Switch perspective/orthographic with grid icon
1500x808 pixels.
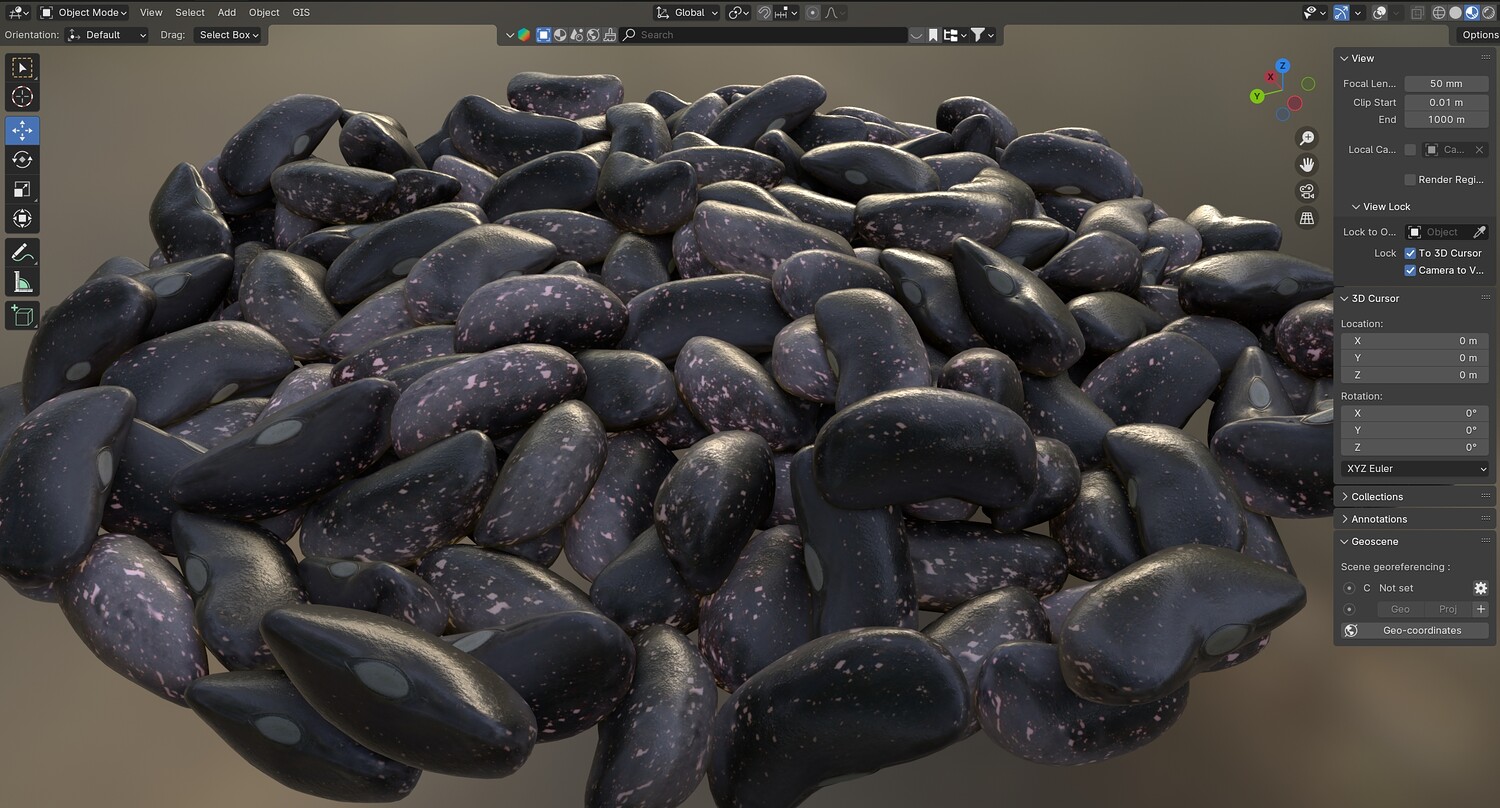(x=1307, y=218)
